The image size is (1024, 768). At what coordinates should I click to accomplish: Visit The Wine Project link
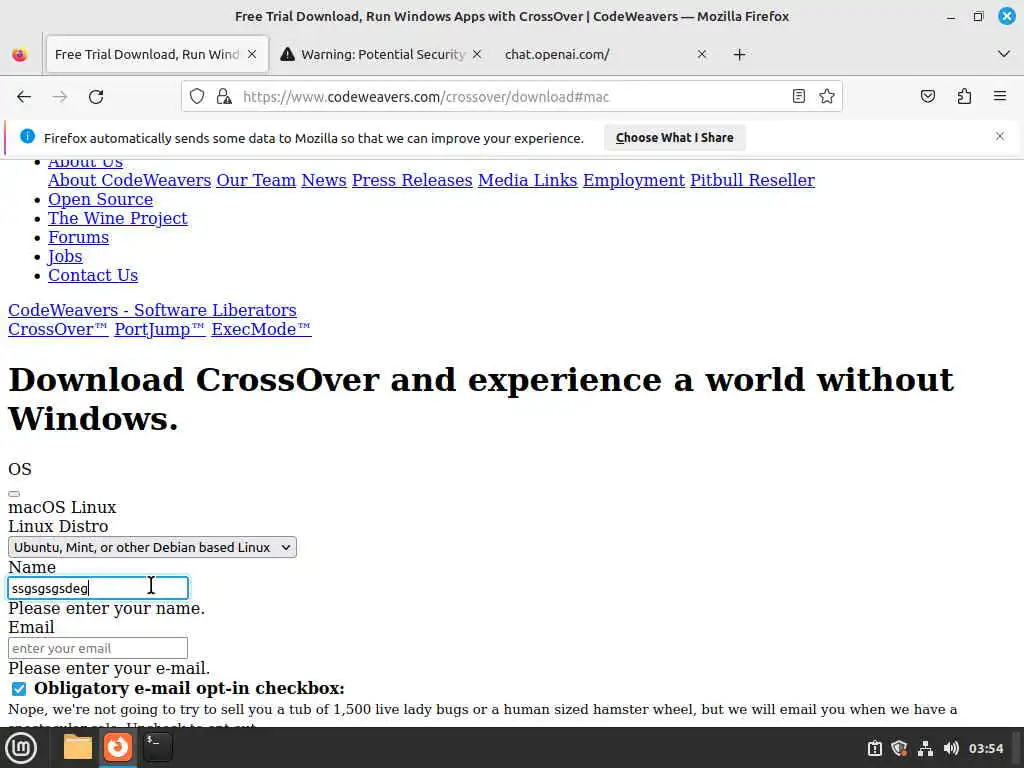click(118, 218)
